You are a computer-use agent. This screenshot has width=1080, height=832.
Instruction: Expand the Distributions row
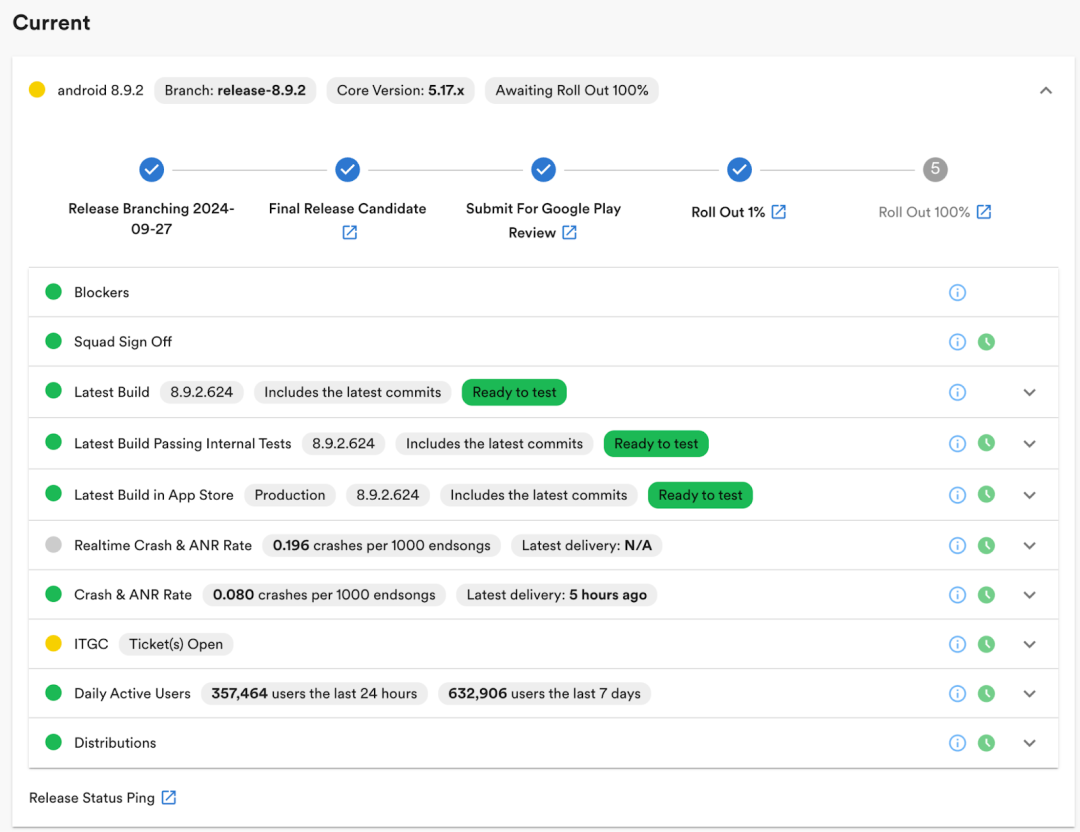coord(1029,742)
